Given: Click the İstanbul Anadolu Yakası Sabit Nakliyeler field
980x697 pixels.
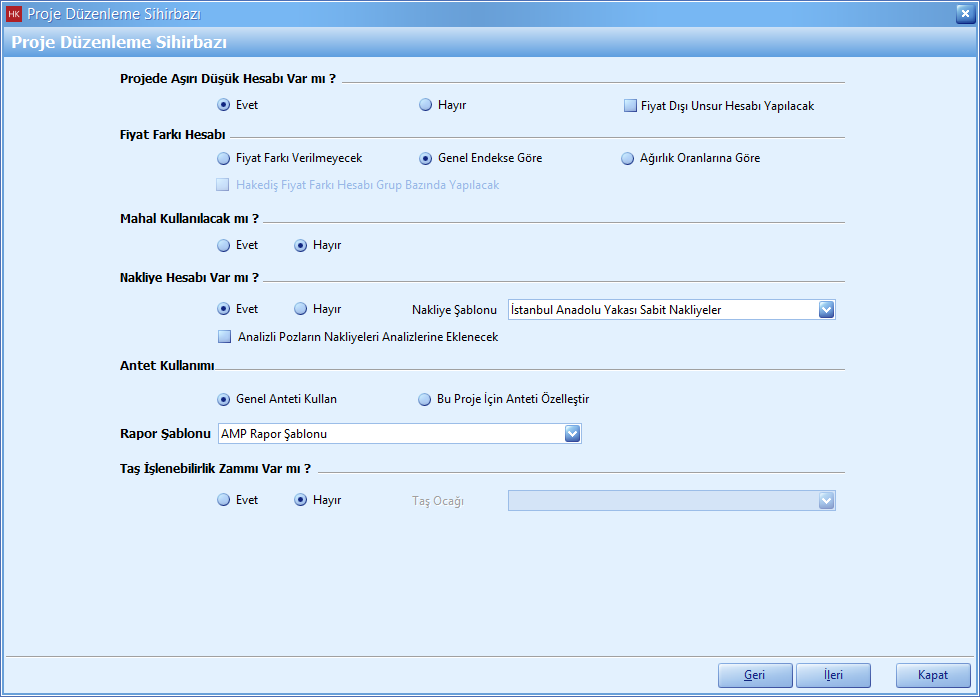Looking at the screenshot, I should point(662,310).
